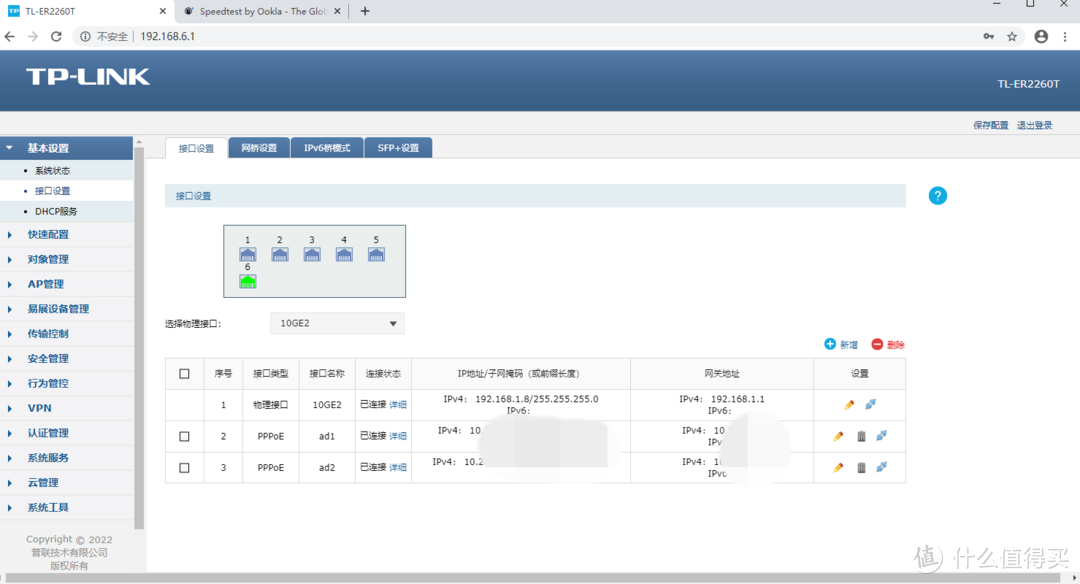Screen dimensions: 1080x584
Task: Expand the AP管理 sidebar section
Action: click(46, 284)
